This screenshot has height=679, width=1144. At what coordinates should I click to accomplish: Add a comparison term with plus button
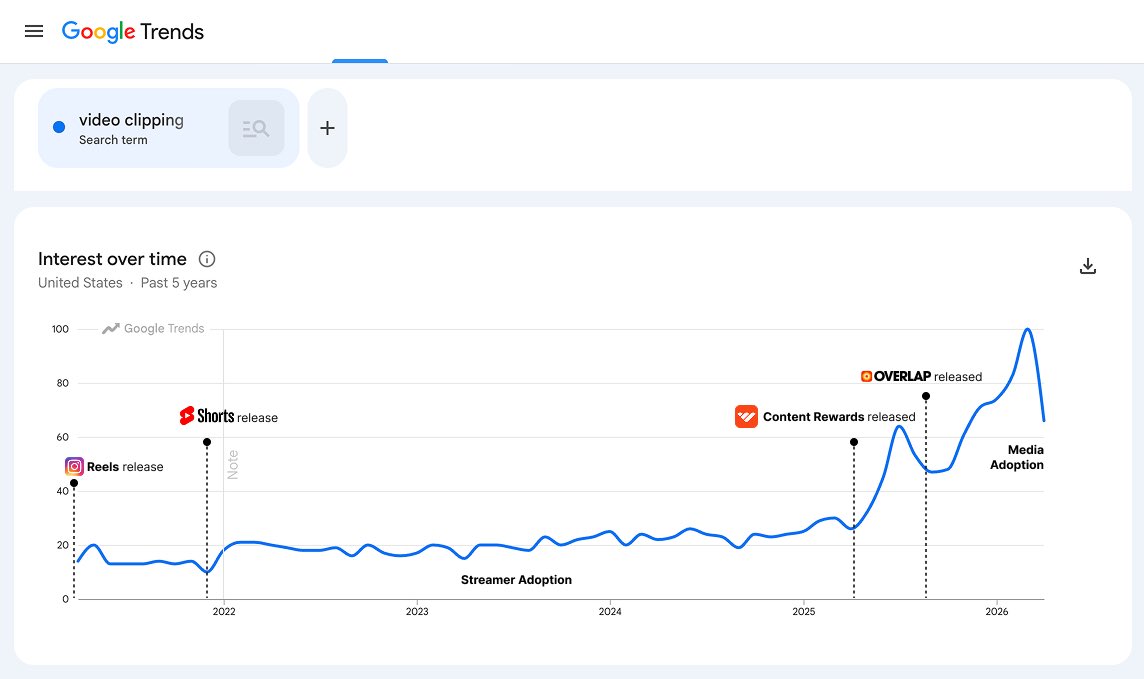pyautogui.click(x=328, y=128)
